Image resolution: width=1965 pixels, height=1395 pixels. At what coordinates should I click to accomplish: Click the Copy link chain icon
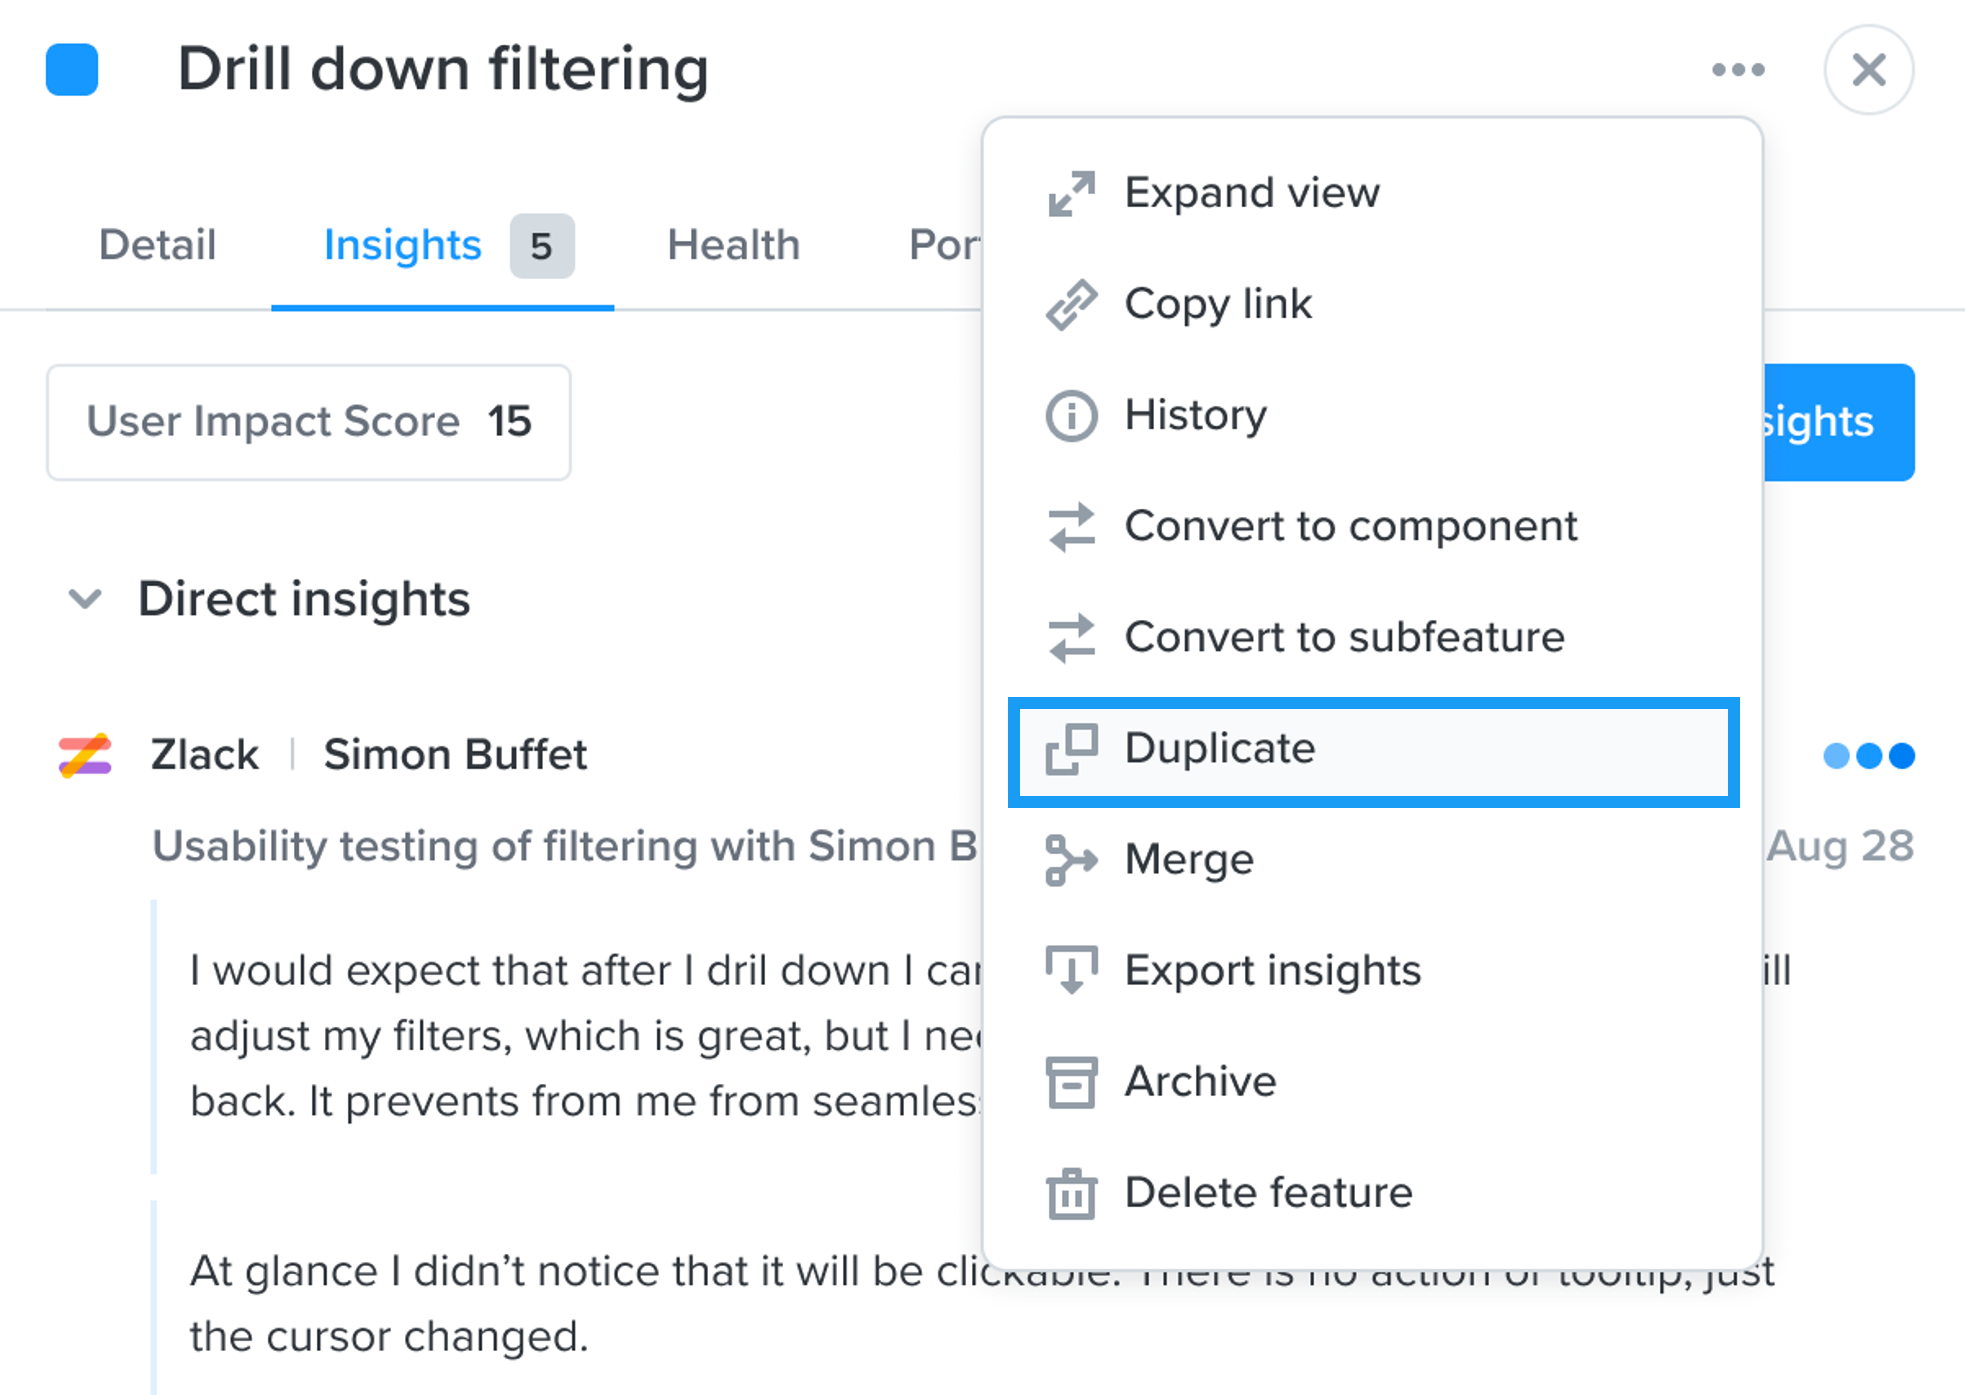click(1071, 304)
